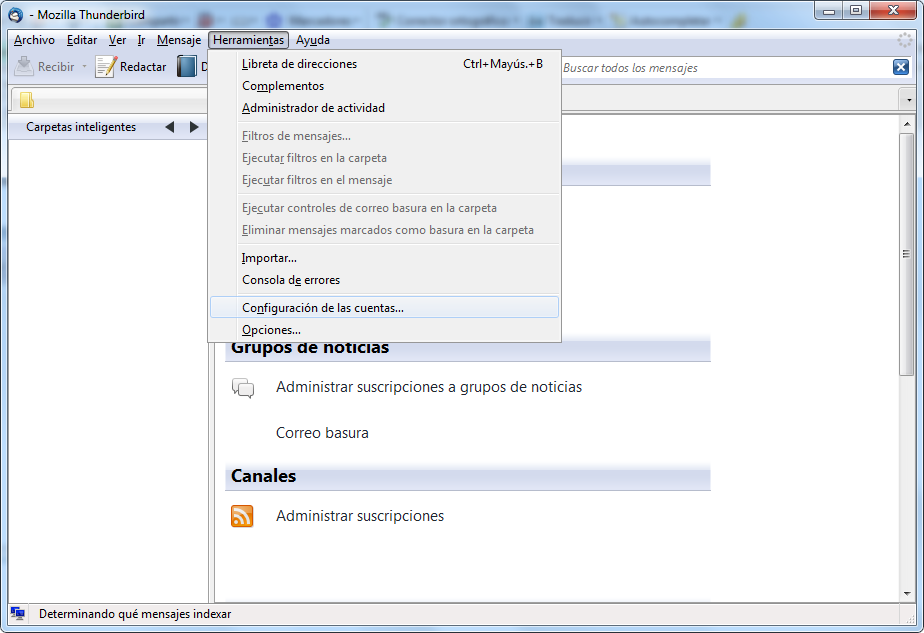The height and width of the screenshot is (633, 924).
Task: Clear search with the blue X icon
Action: (x=900, y=67)
